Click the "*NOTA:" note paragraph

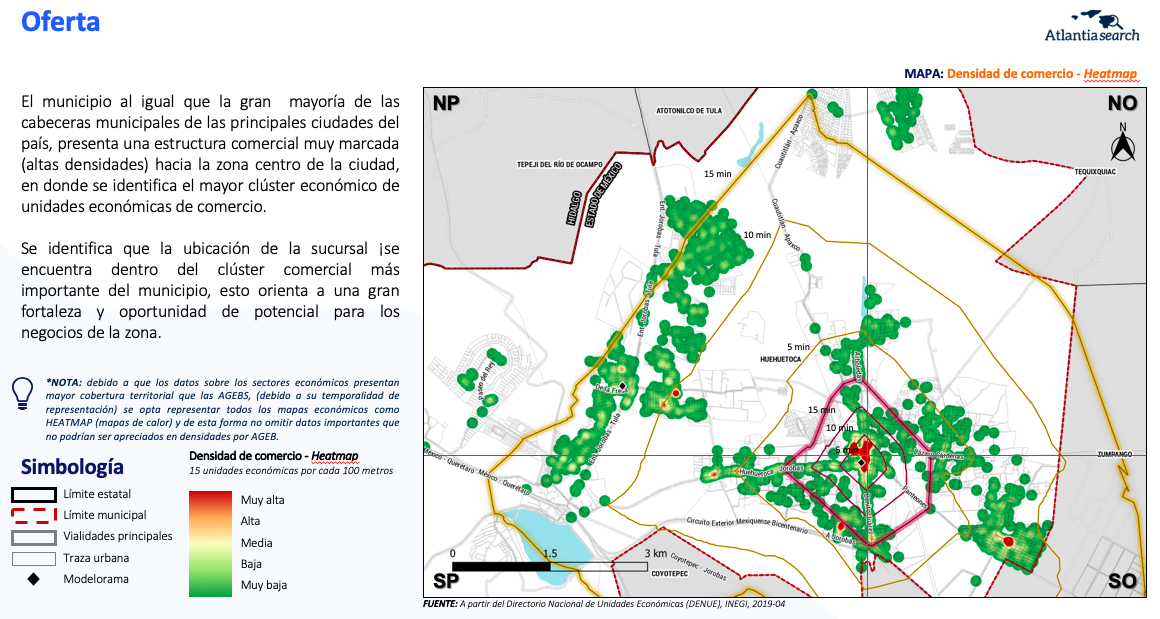223,410
